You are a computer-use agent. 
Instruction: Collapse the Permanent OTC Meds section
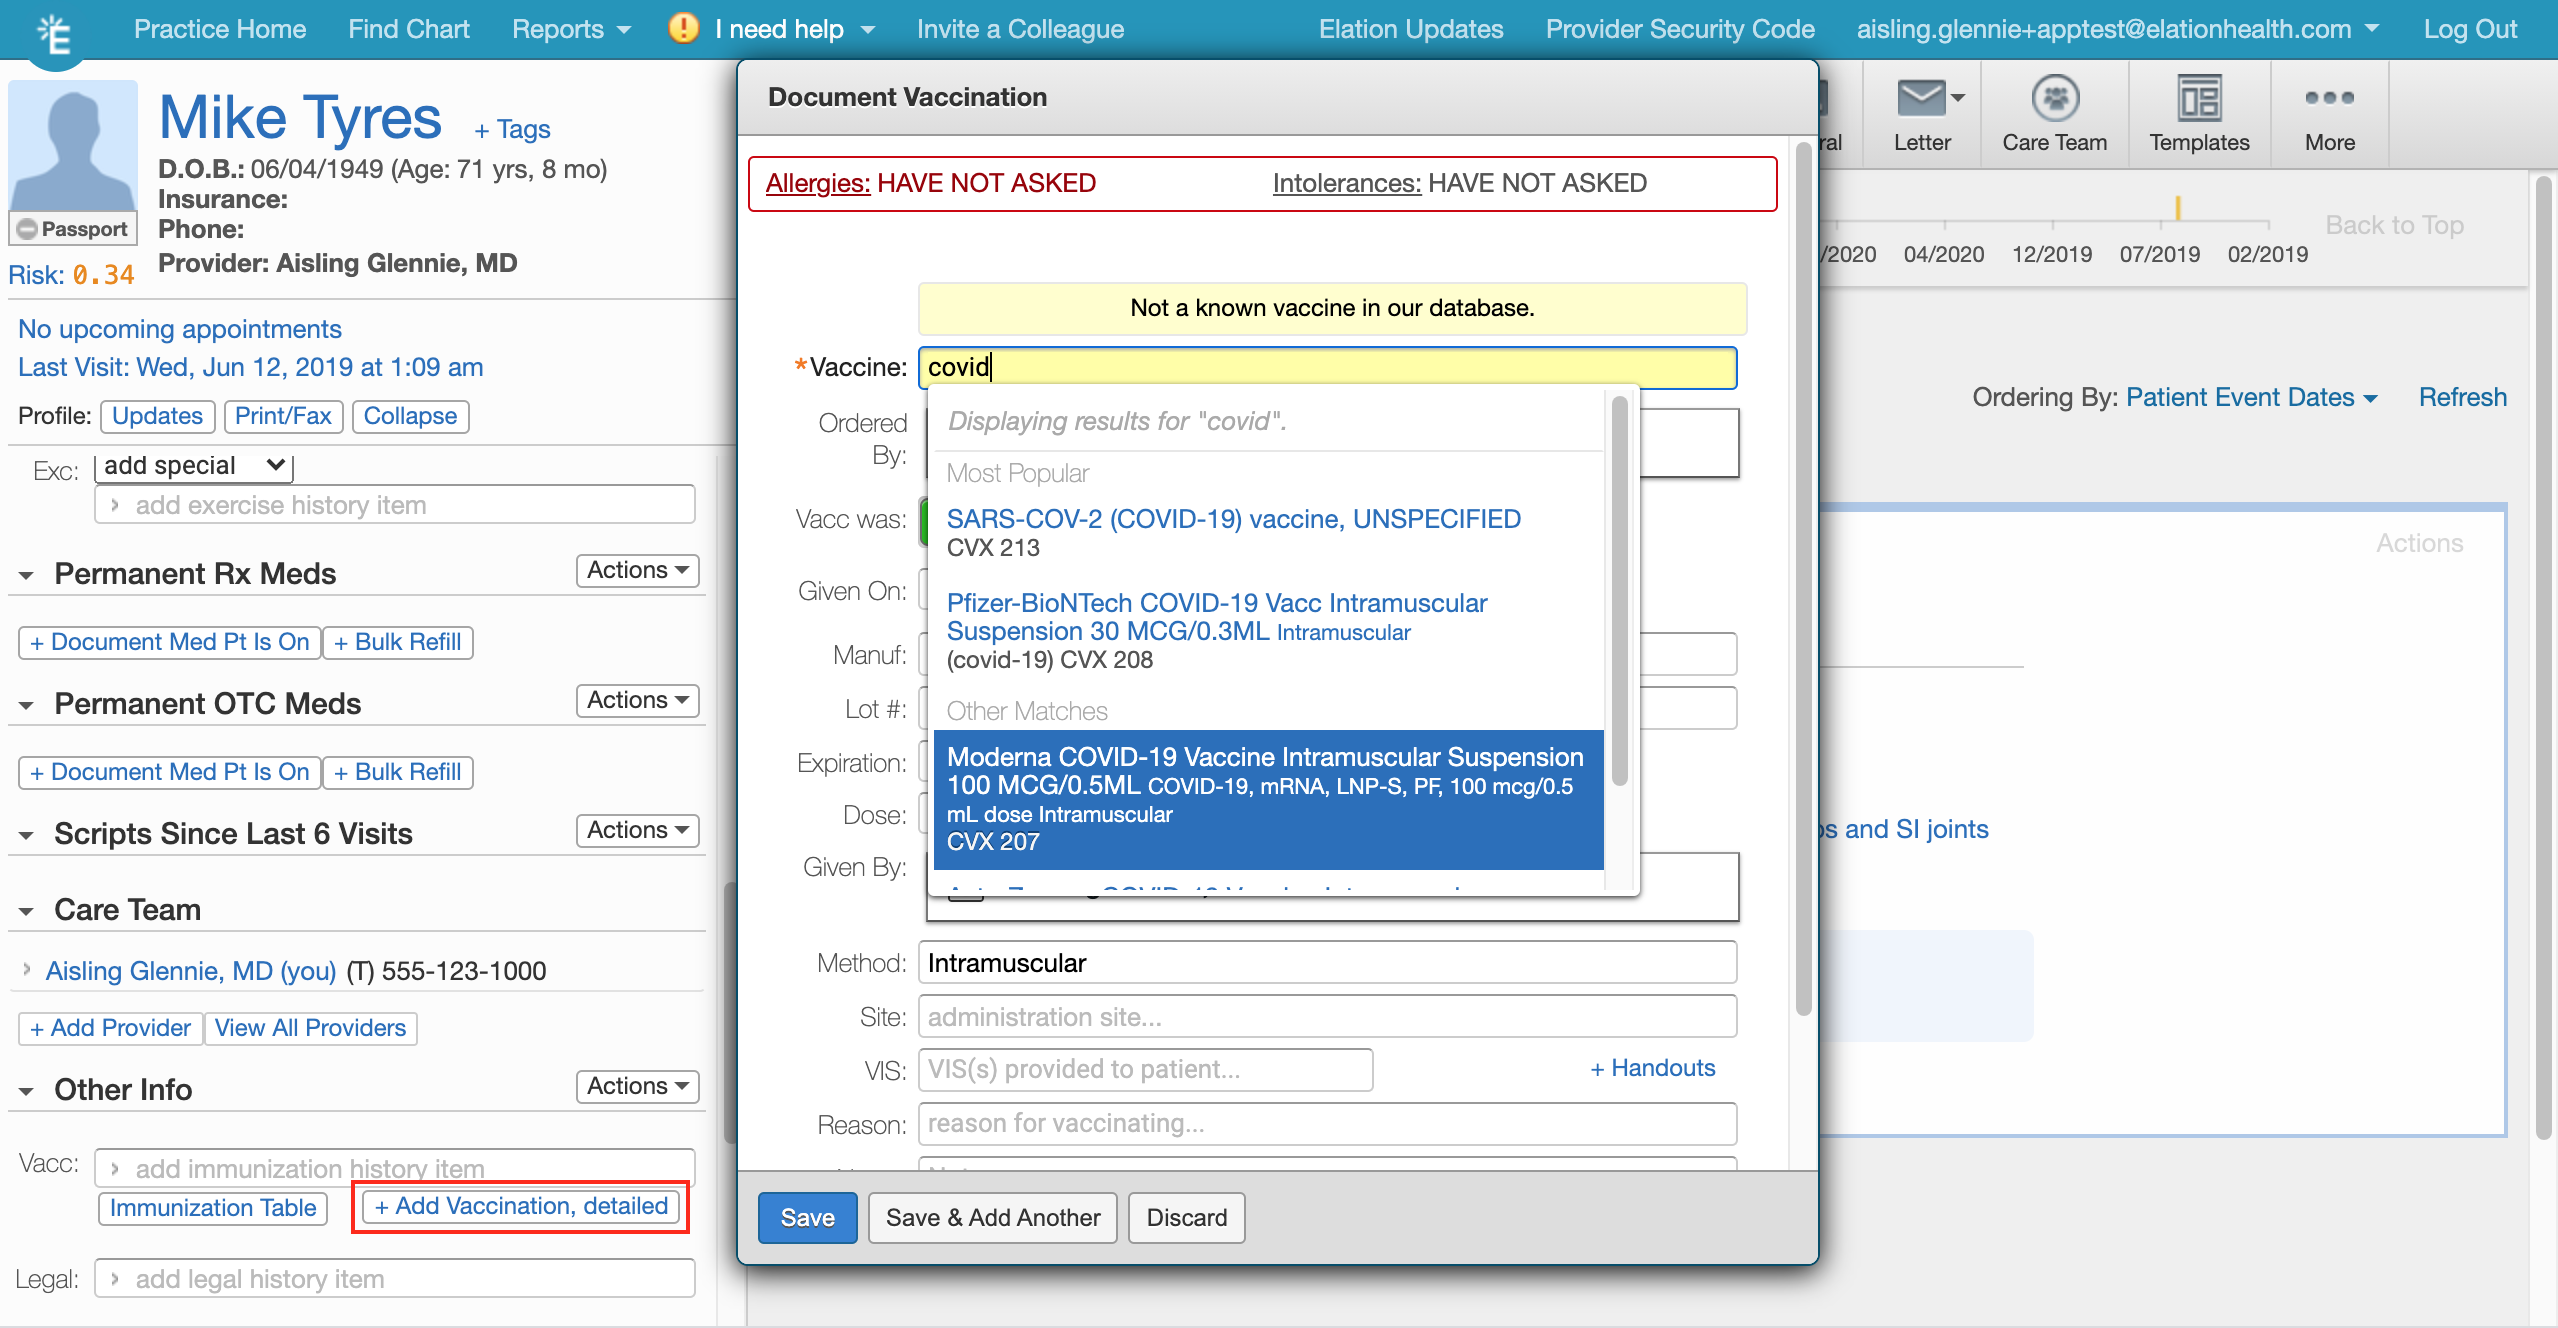[27, 705]
